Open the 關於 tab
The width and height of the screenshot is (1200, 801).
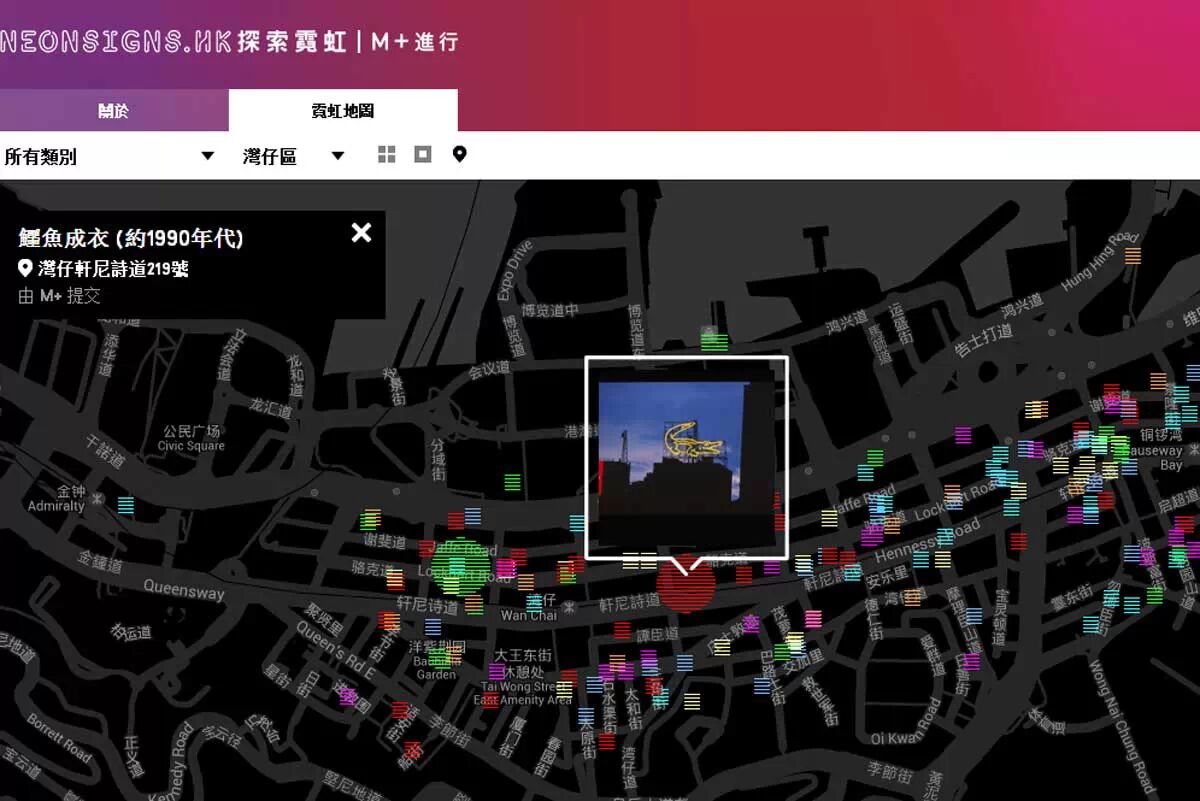pyautogui.click(x=114, y=111)
